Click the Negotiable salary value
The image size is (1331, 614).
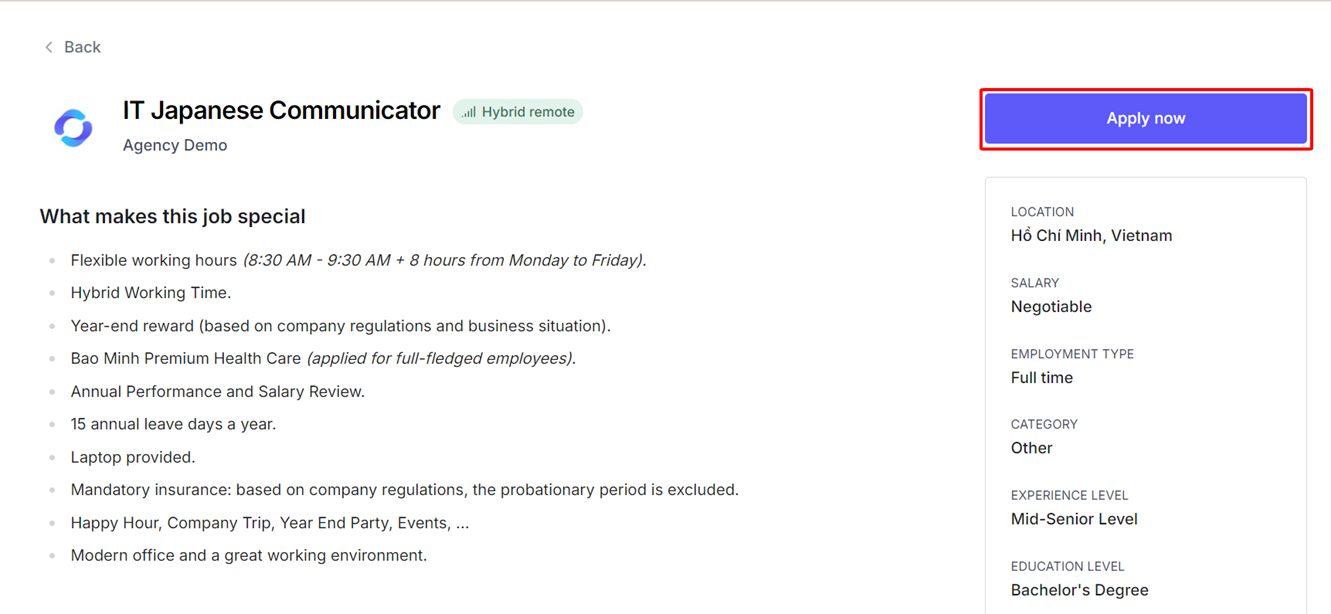pyautogui.click(x=1051, y=307)
